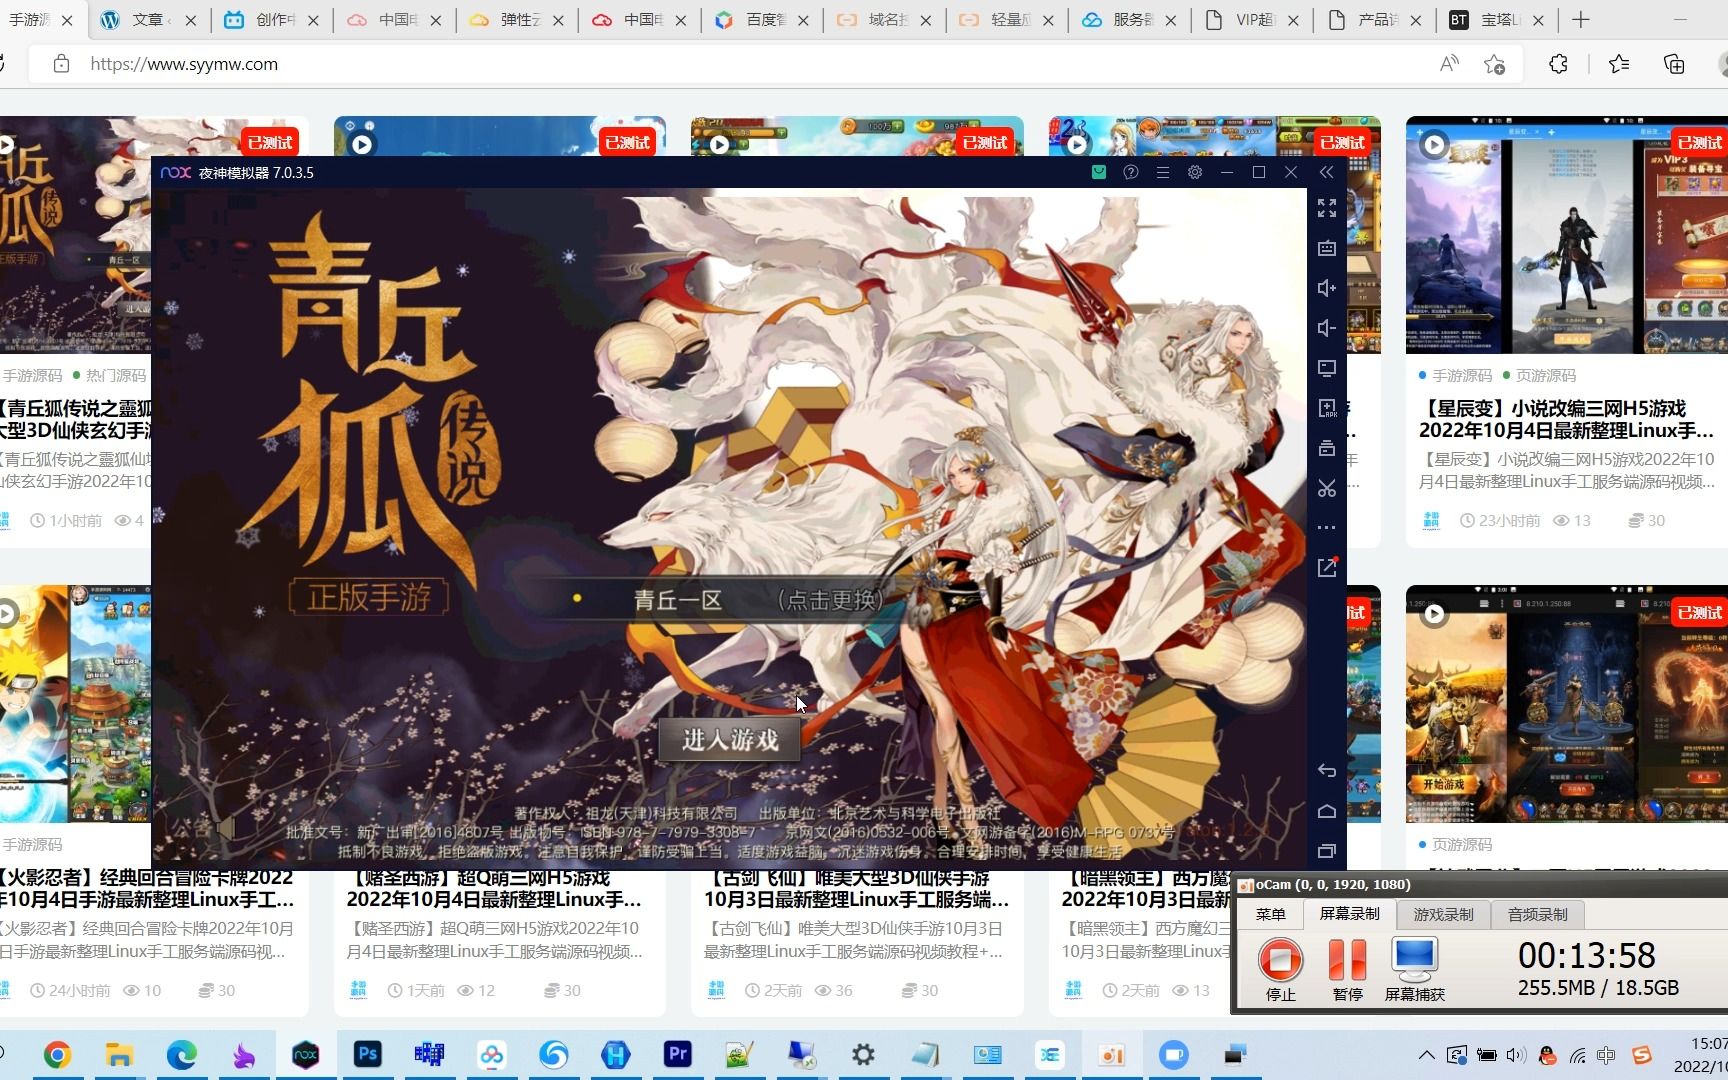Open Premiere Pro from taskbar
Image resolution: width=1728 pixels, height=1080 pixels.
pyautogui.click(x=677, y=1054)
